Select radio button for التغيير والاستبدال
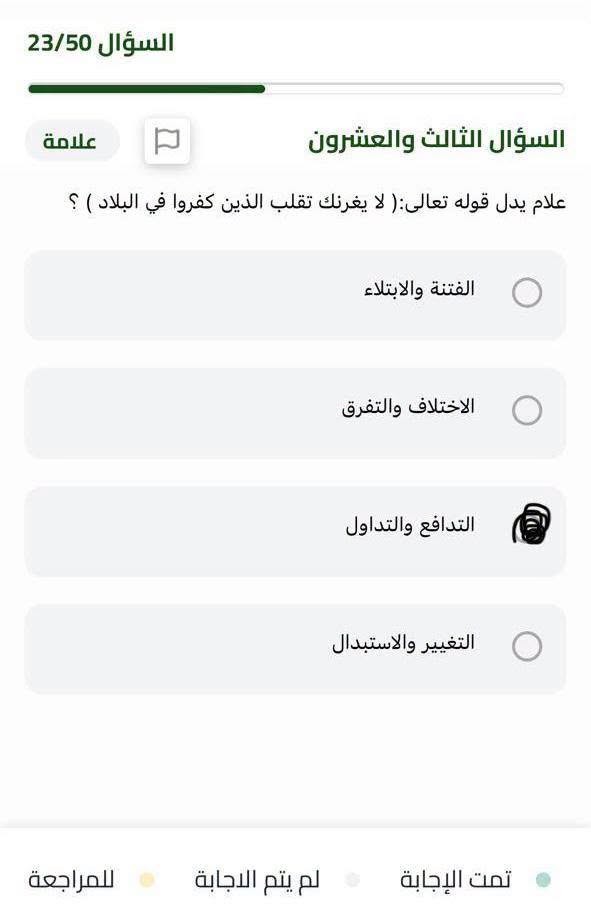Viewport: 591px width, 906px height. tap(526, 646)
